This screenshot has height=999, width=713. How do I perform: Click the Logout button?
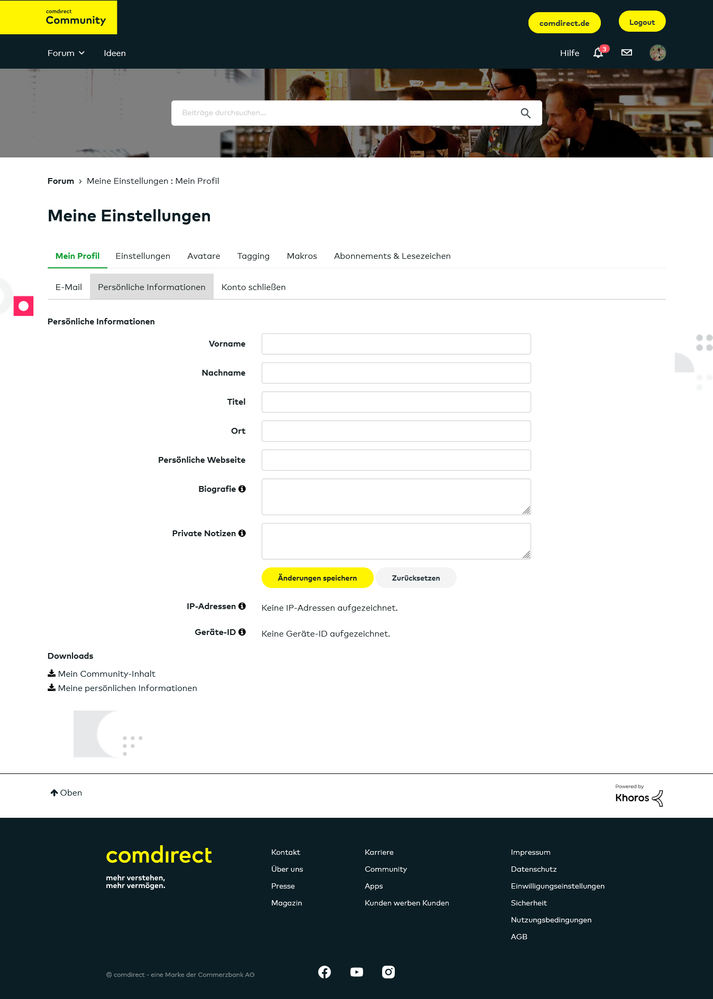coord(642,22)
